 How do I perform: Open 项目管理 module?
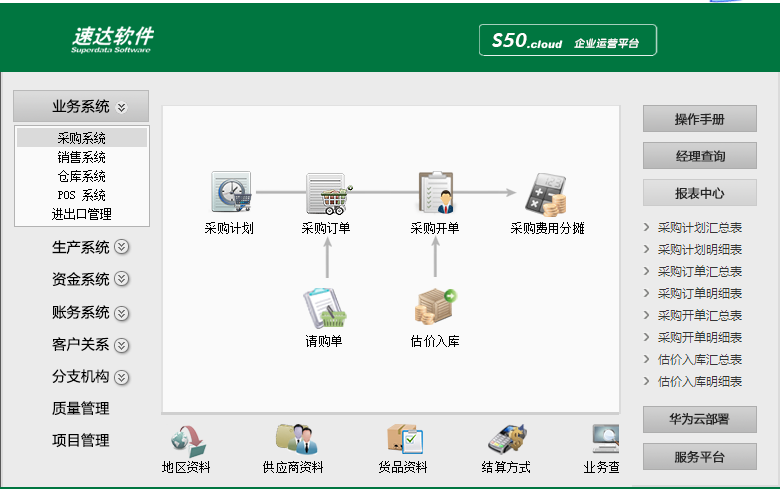tap(81, 440)
